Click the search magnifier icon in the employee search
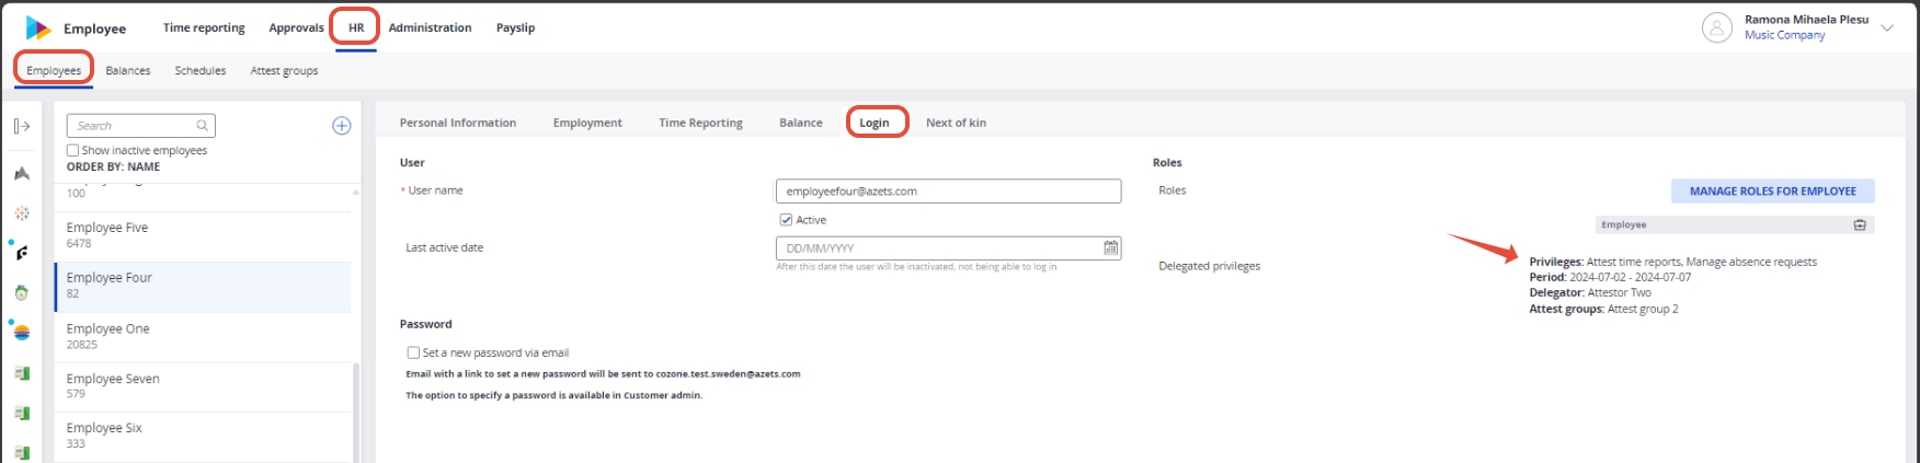 (202, 126)
